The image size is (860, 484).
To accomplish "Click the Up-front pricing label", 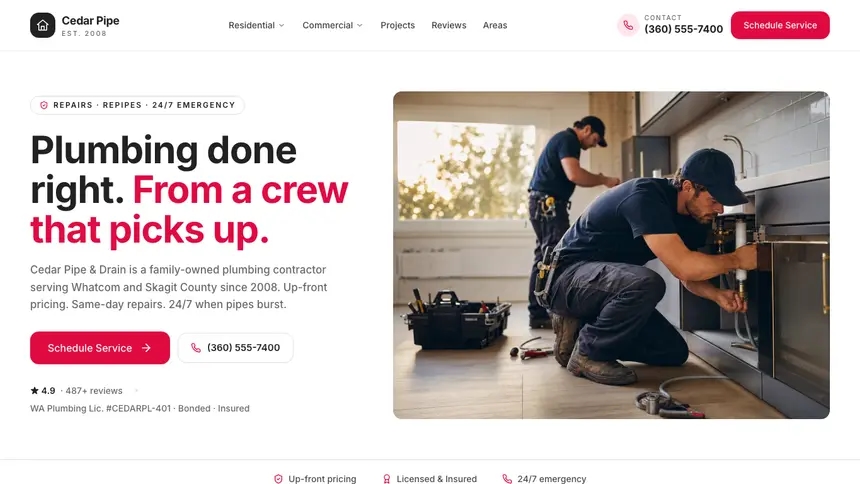I will [x=322, y=479].
